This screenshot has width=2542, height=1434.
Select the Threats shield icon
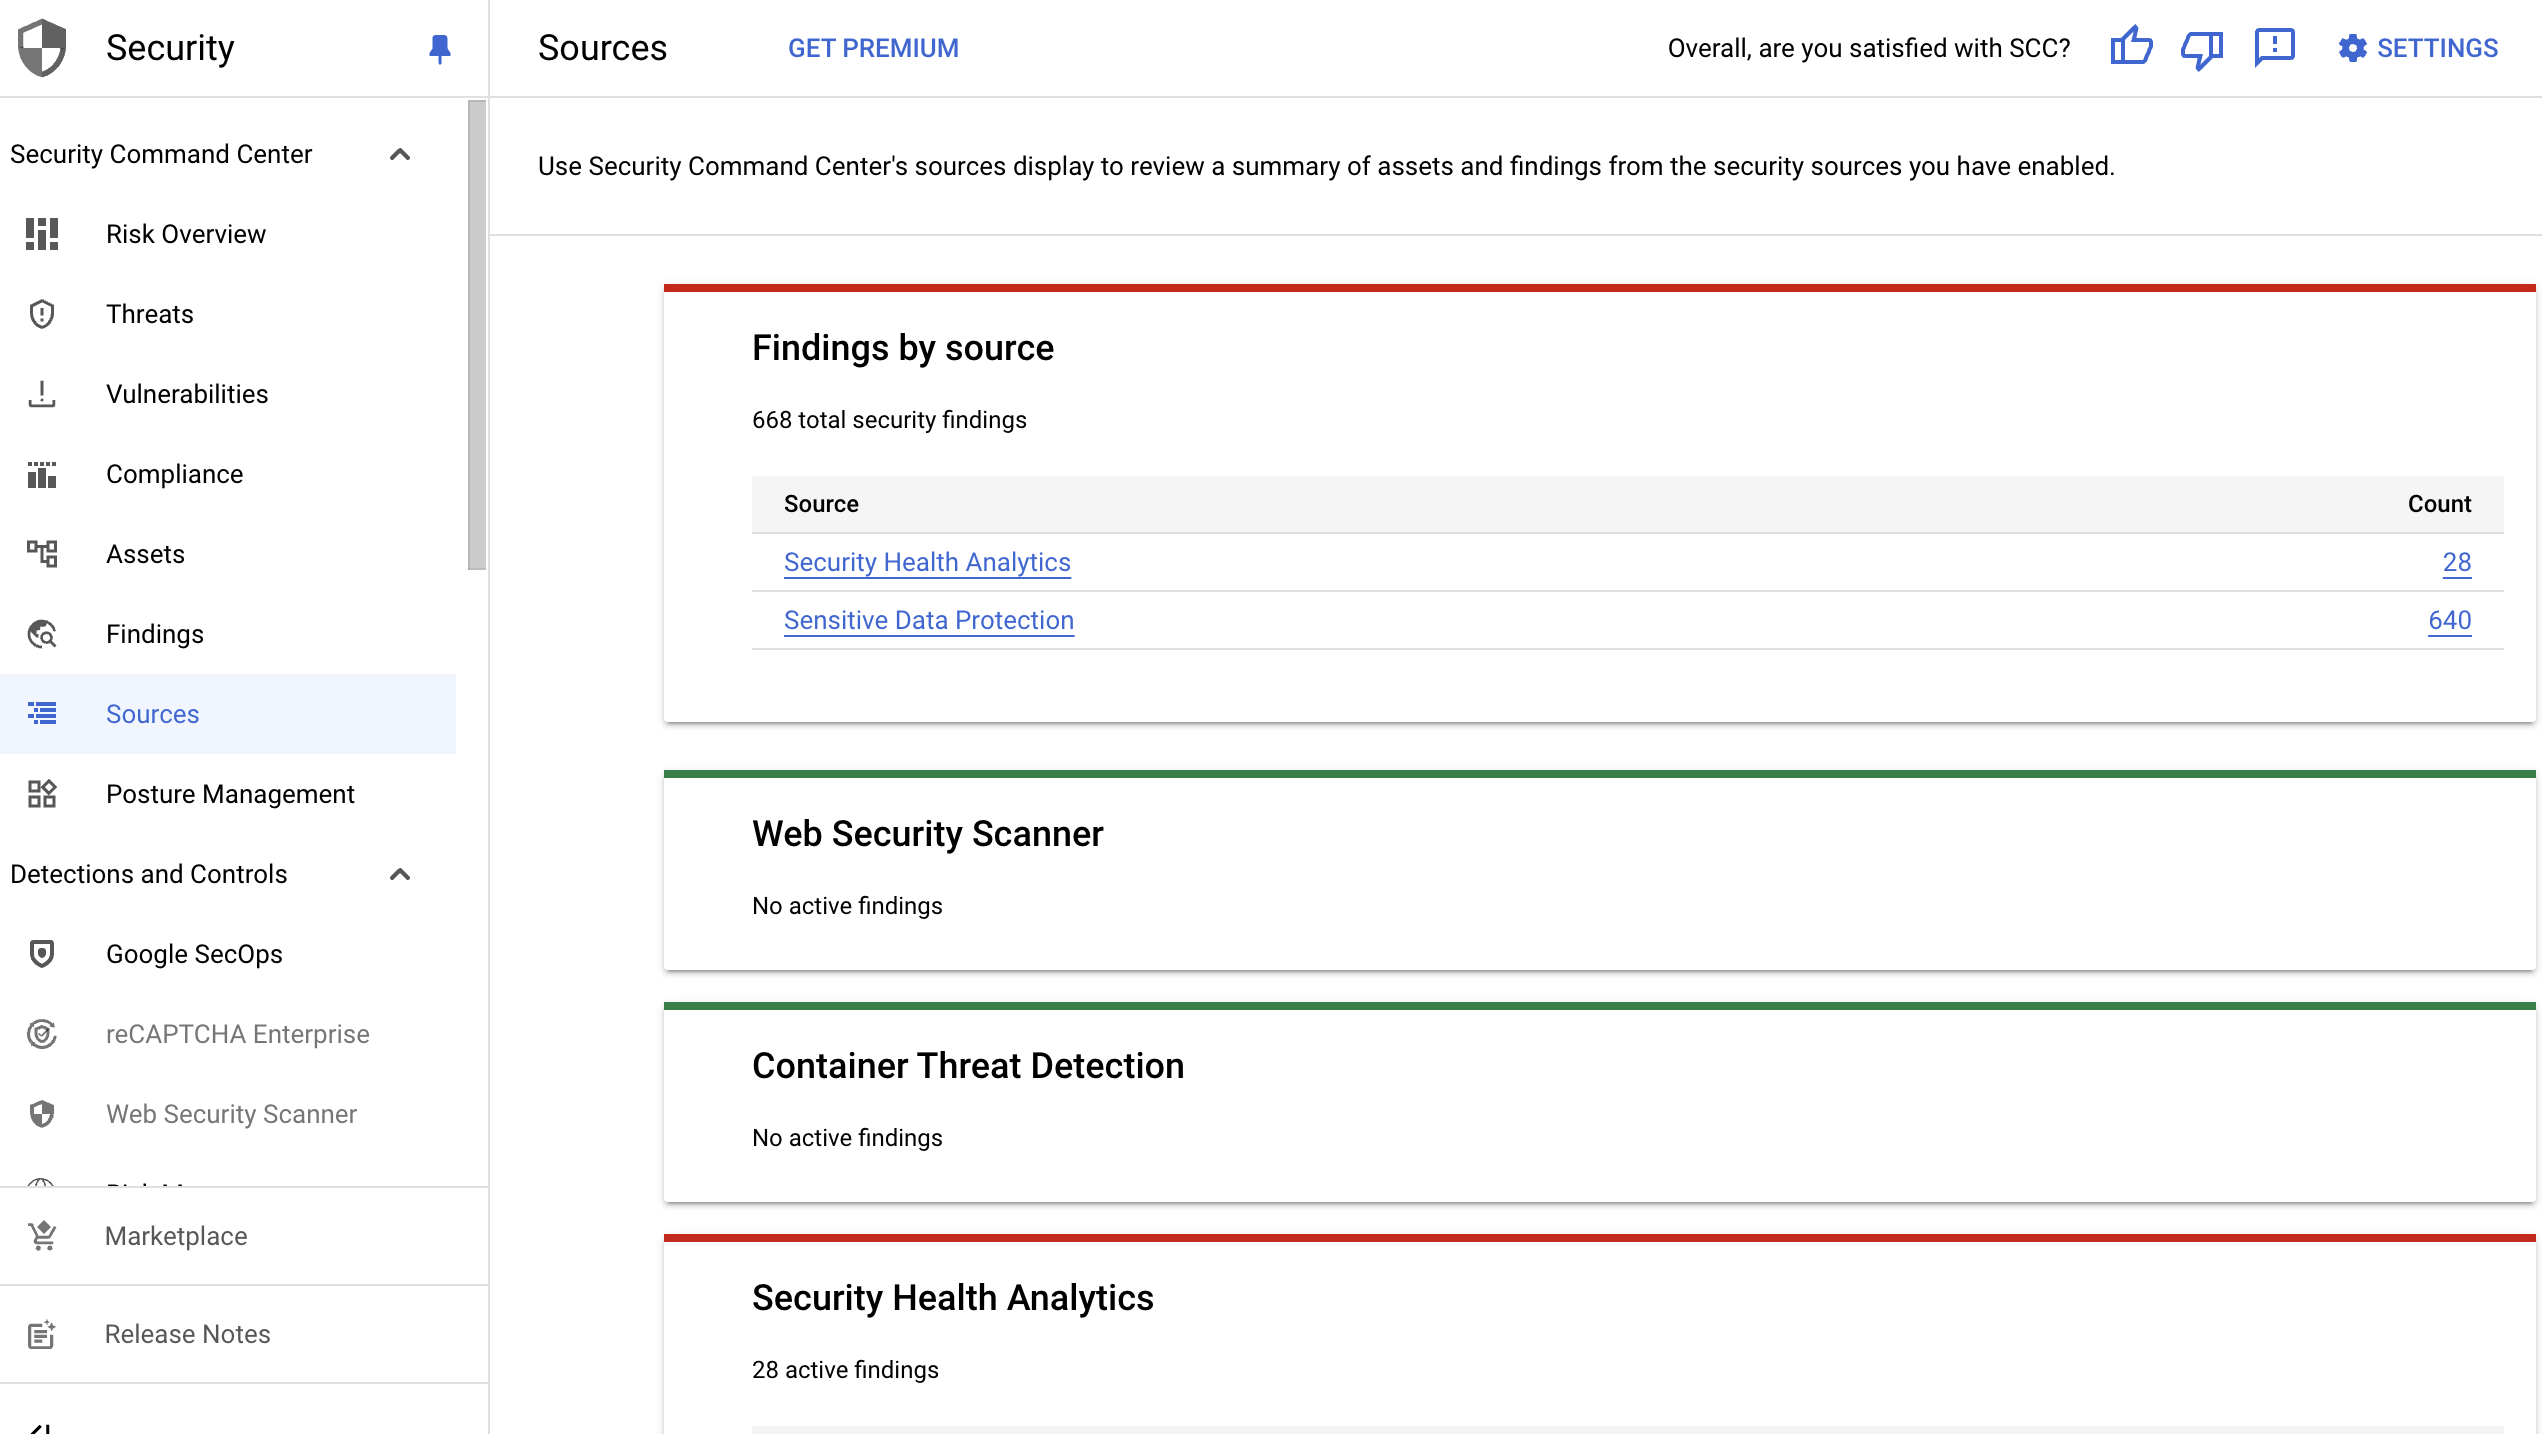41,313
